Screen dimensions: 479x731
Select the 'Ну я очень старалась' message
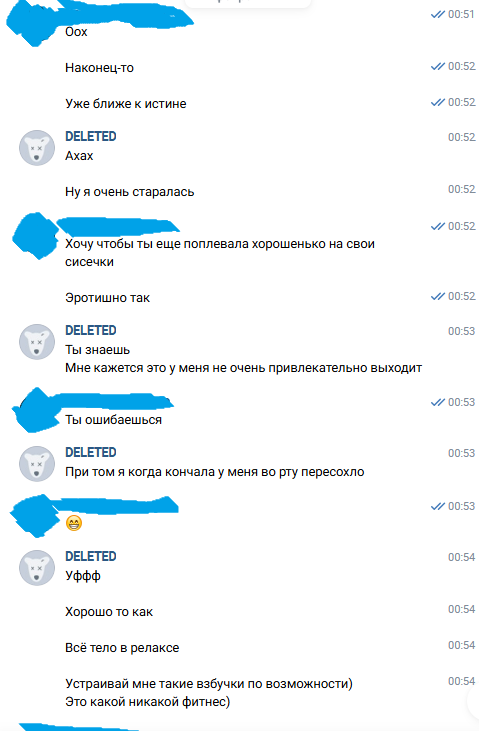pyautogui.click(x=130, y=192)
